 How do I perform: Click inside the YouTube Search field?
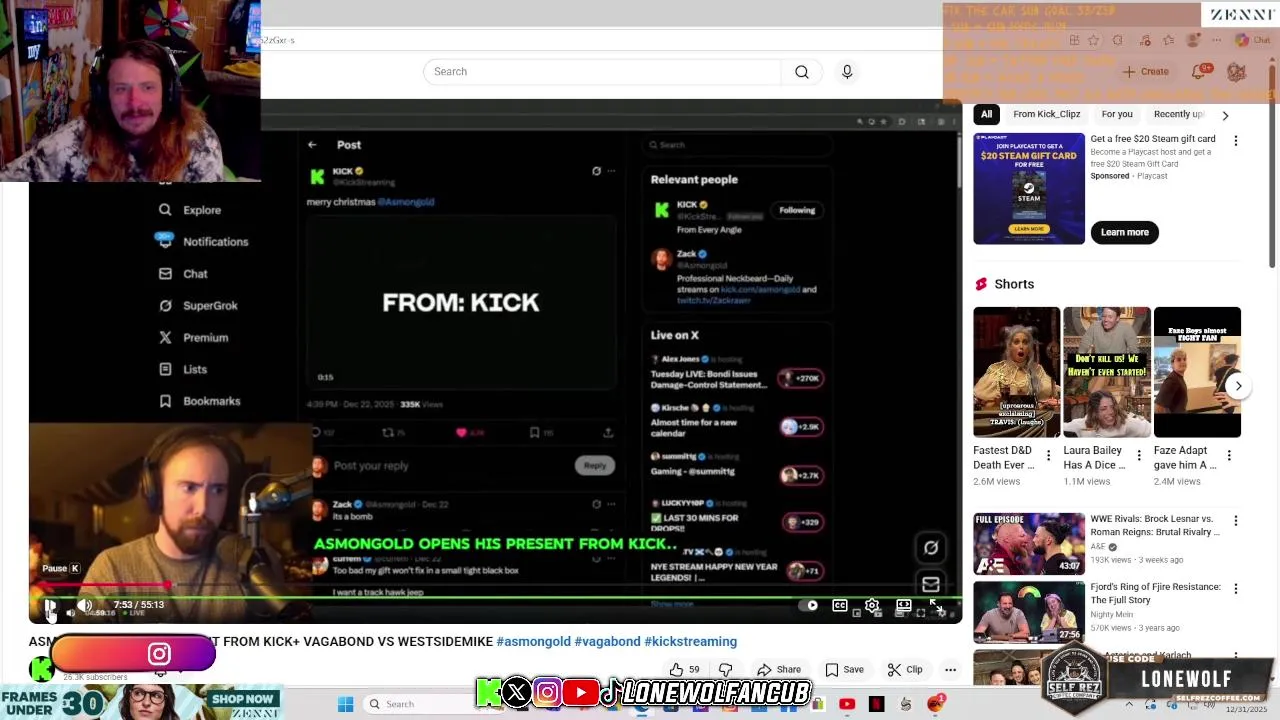(x=602, y=72)
